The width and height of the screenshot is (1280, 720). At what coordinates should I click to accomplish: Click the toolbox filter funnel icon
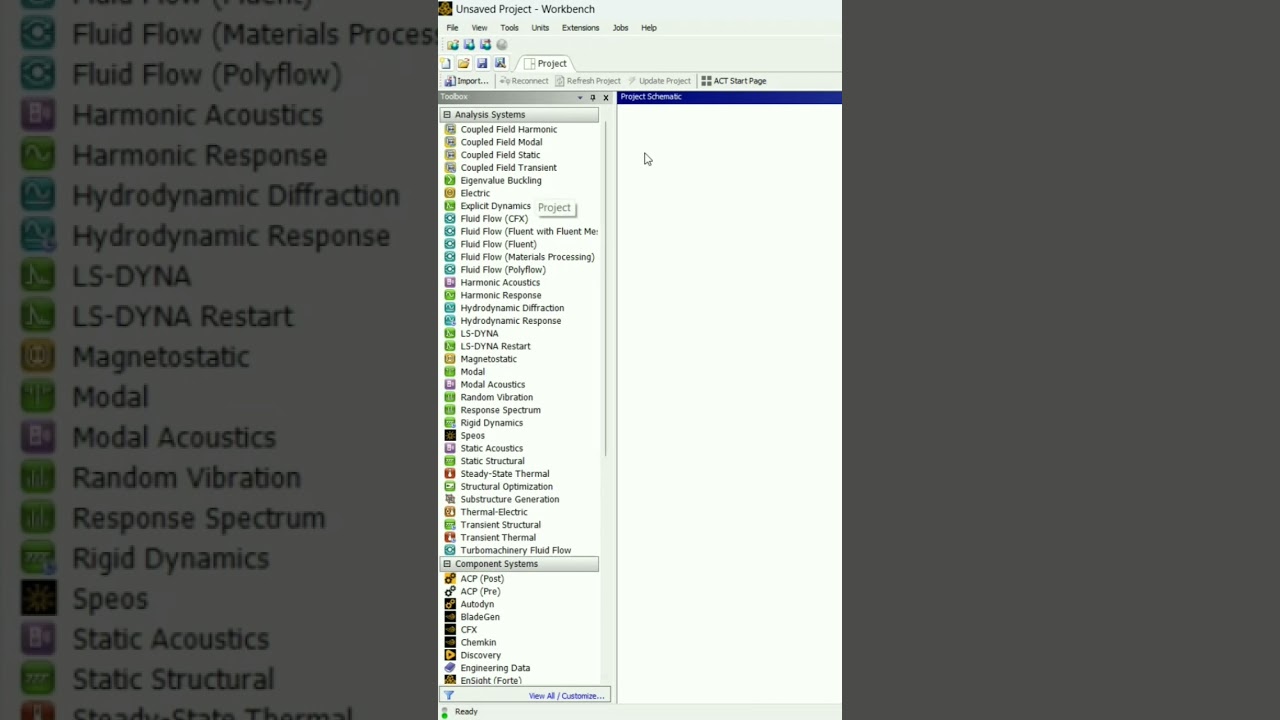pyautogui.click(x=449, y=696)
